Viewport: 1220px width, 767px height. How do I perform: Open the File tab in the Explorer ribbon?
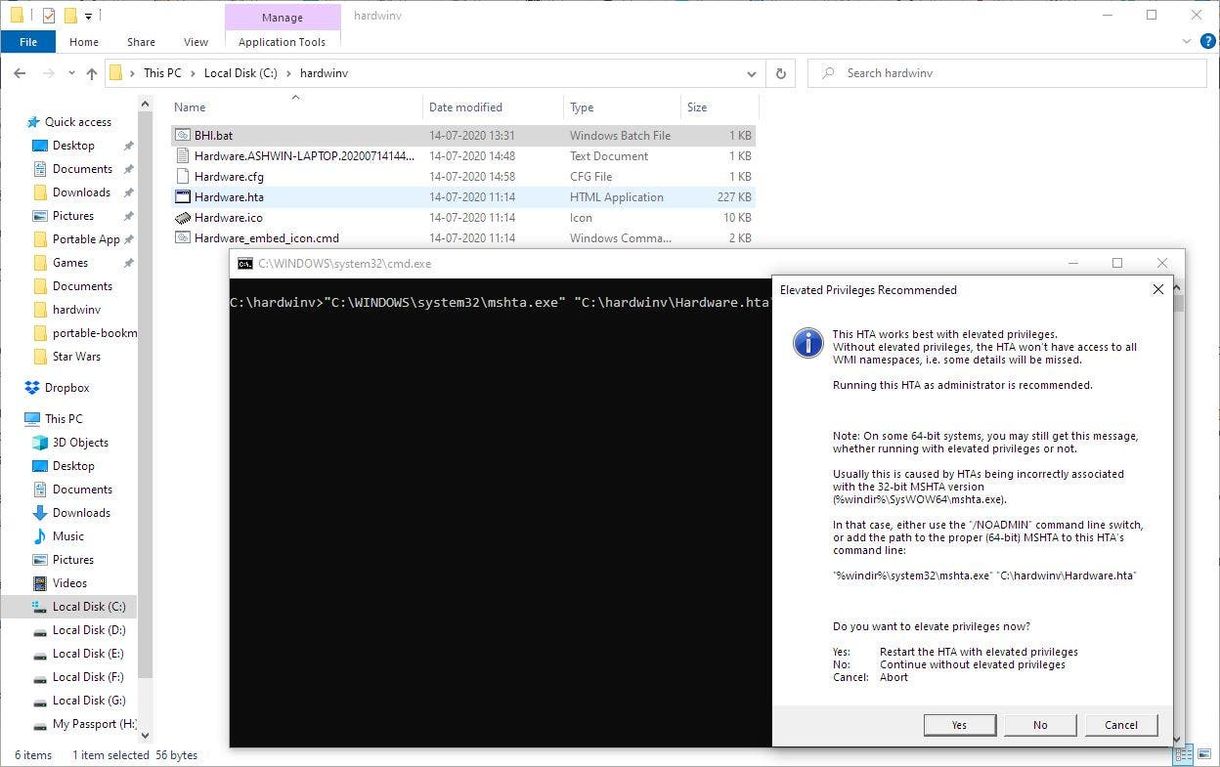[x=28, y=42]
